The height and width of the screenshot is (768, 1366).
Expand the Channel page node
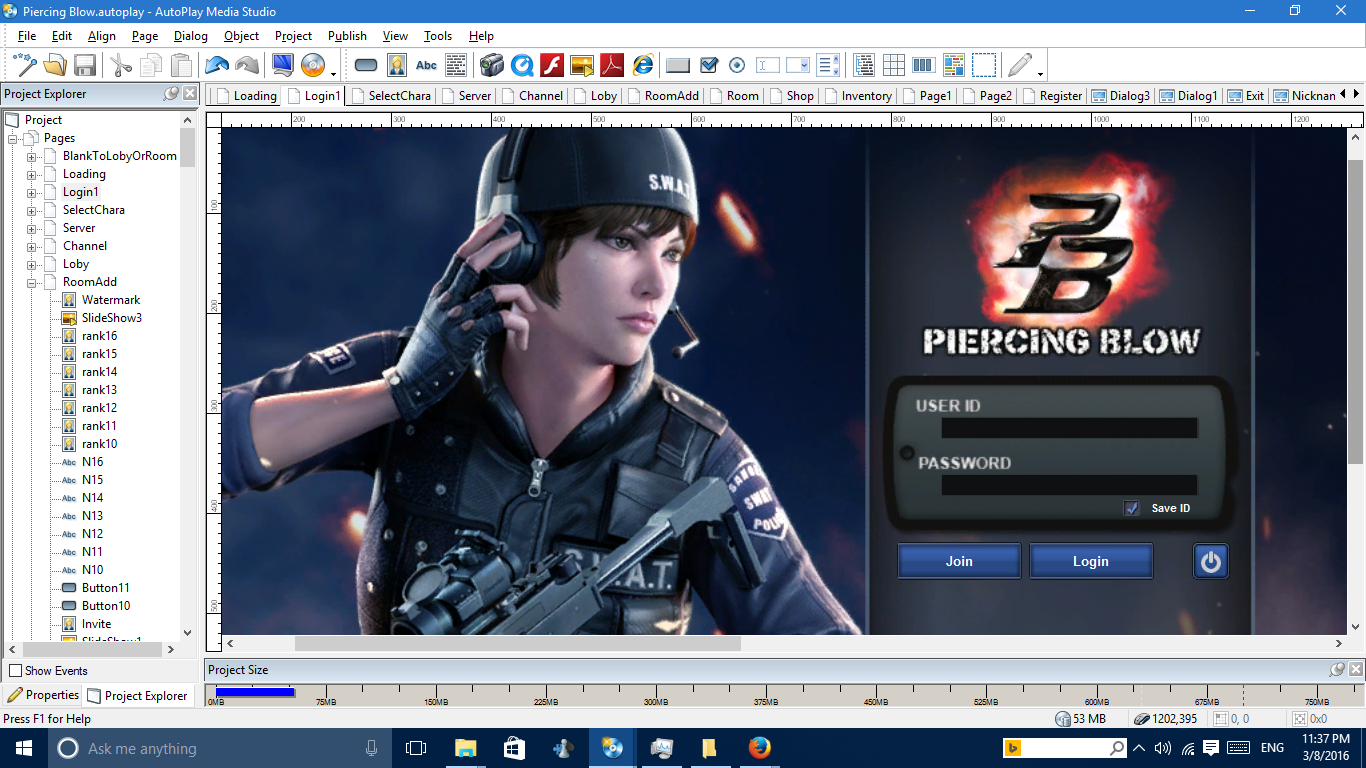click(x=32, y=246)
